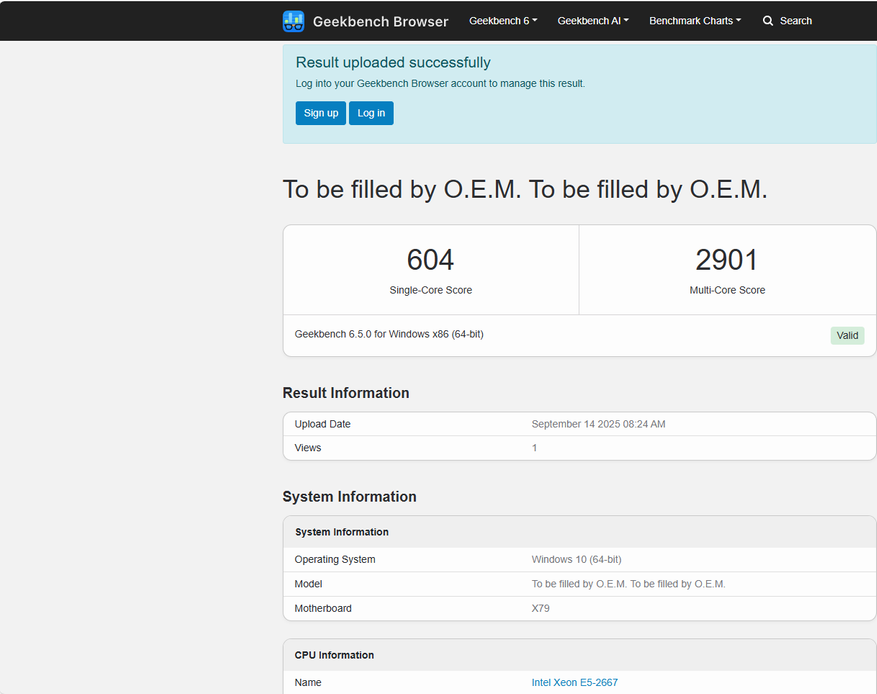Click the Geekbench glasses logo icon
Image resolution: width=877 pixels, height=694 pixels.
(293, 21)
